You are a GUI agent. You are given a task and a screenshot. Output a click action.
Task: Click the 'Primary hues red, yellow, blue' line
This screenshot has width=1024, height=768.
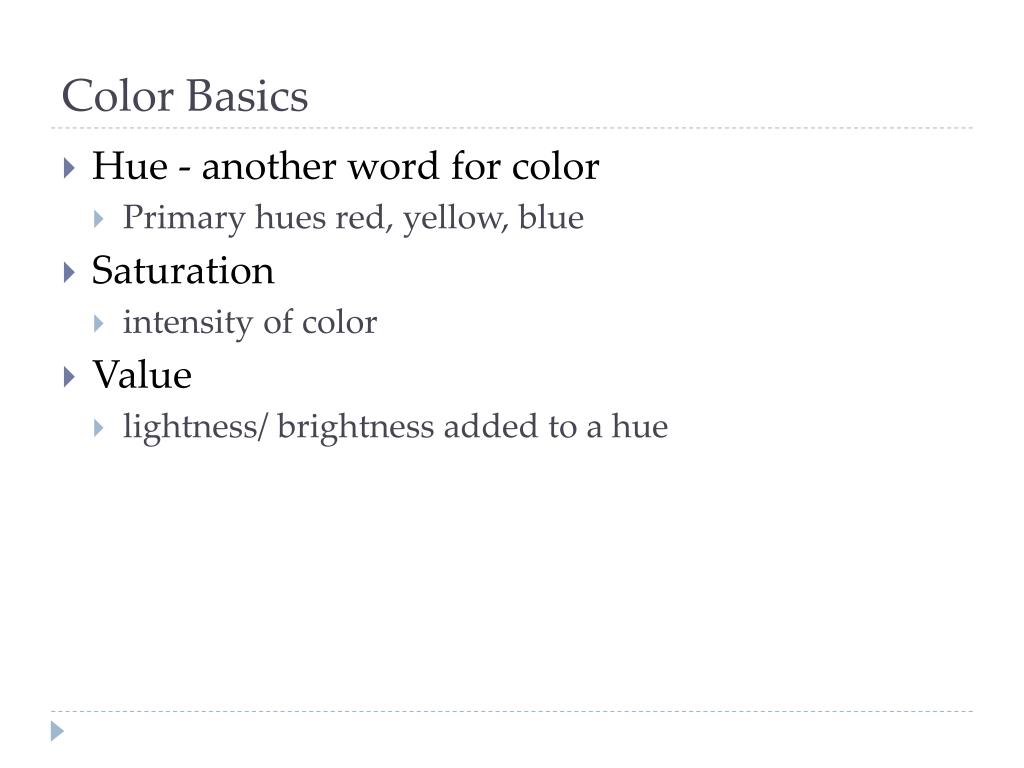[353, 219]
